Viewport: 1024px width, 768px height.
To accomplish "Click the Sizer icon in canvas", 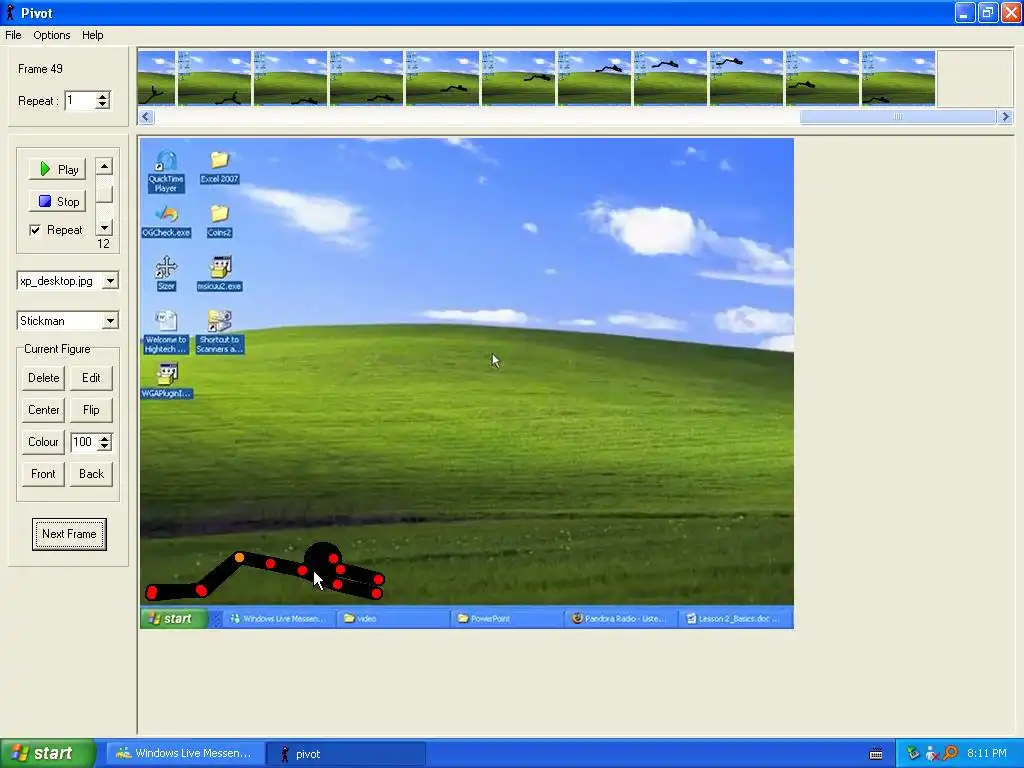I will point(166,274).
